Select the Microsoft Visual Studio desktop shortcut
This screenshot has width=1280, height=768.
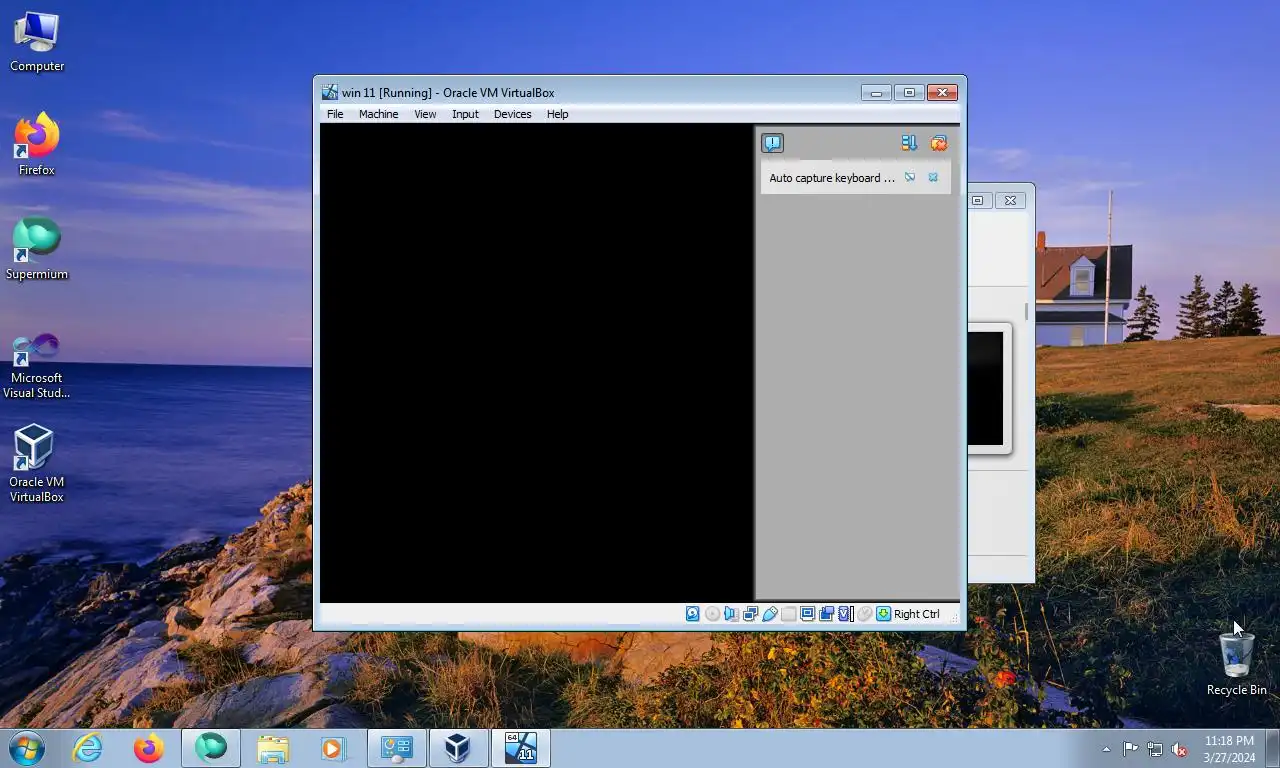click(37, 366)
